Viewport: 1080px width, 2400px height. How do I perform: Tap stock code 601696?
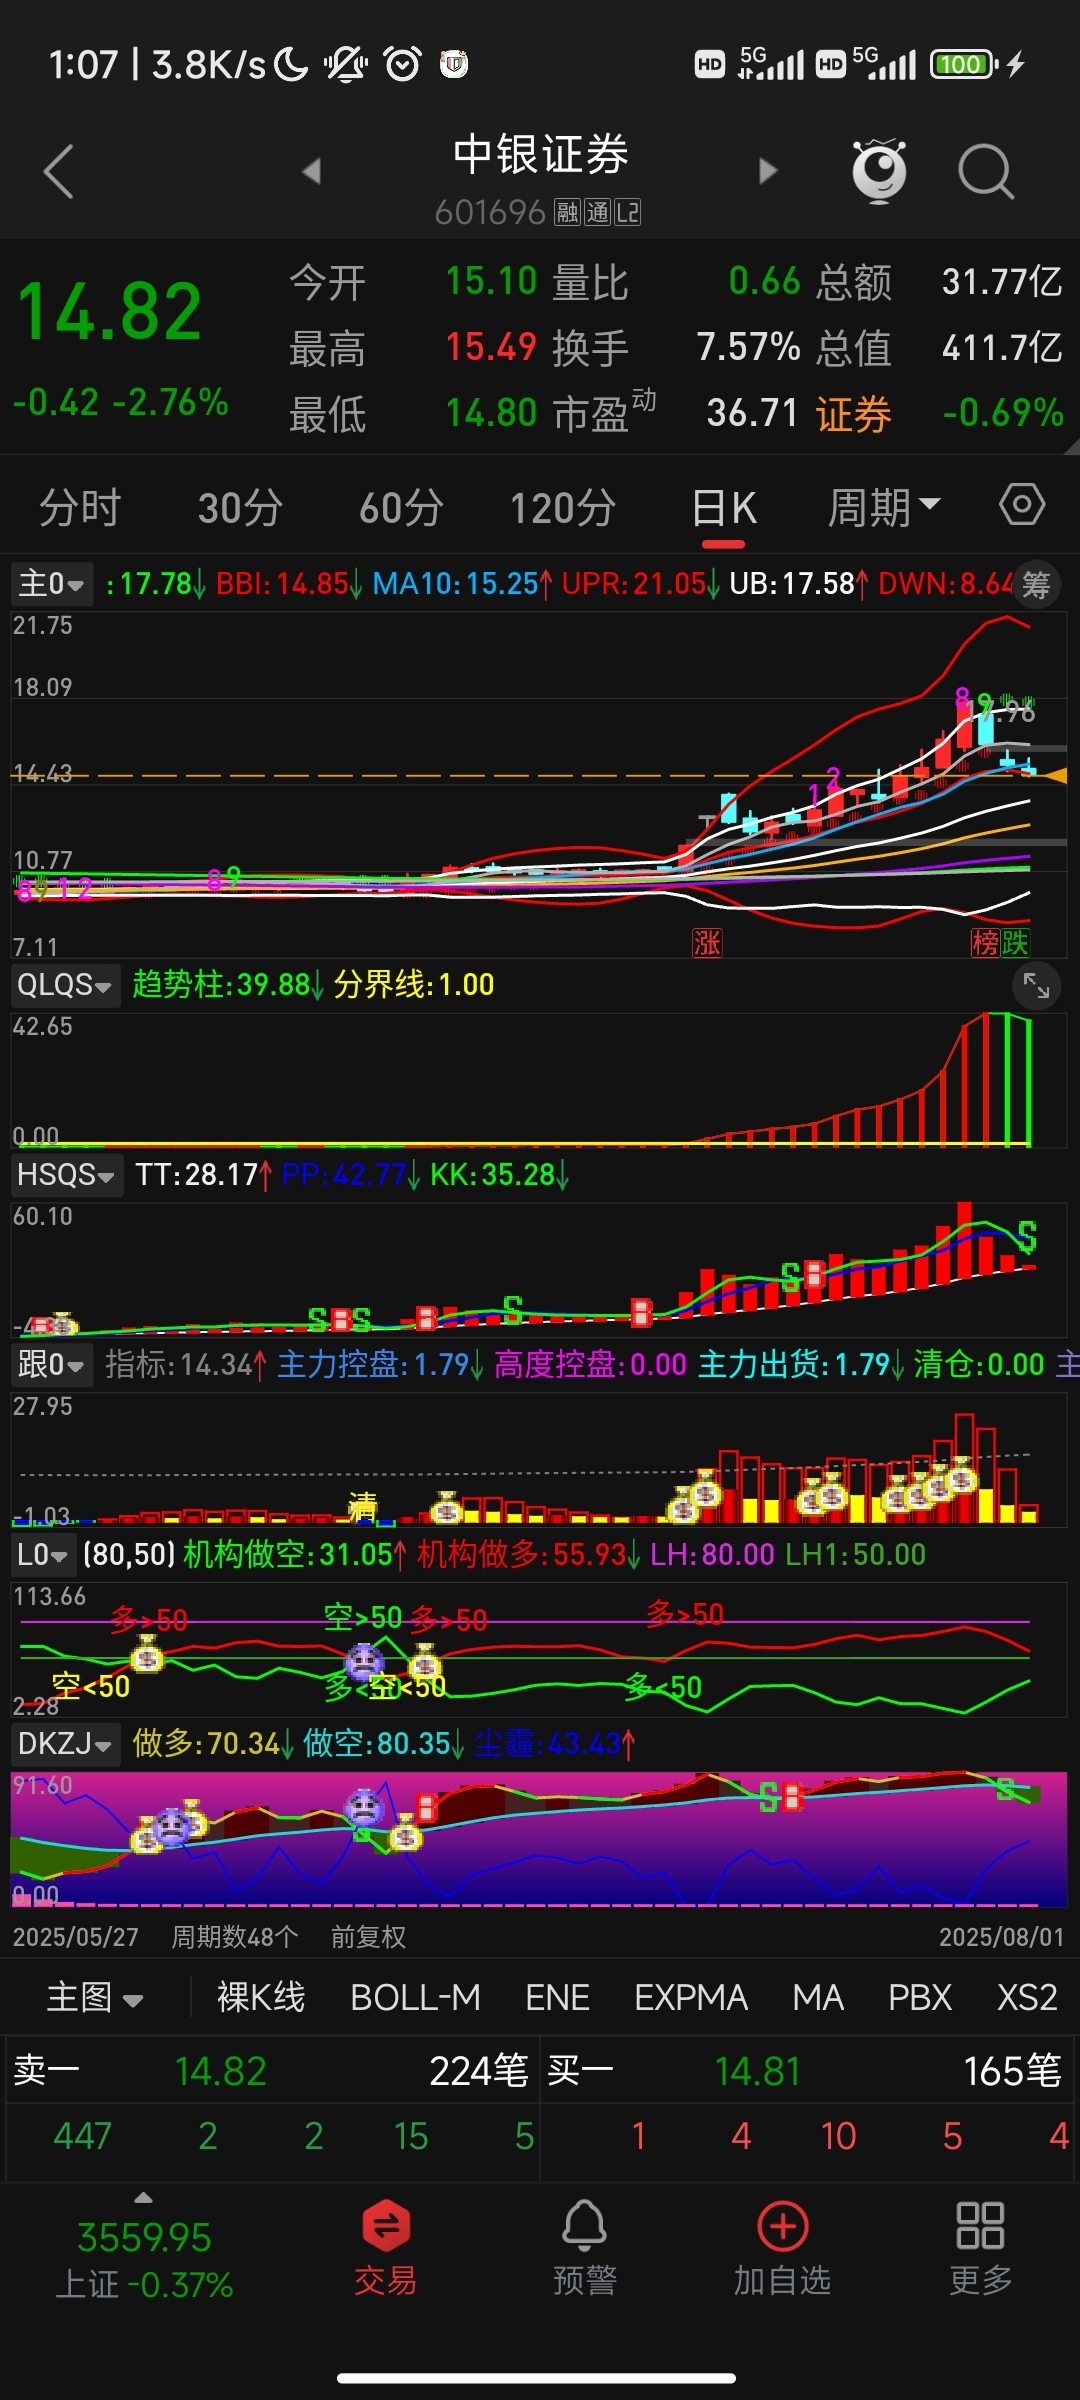[490, 212]
